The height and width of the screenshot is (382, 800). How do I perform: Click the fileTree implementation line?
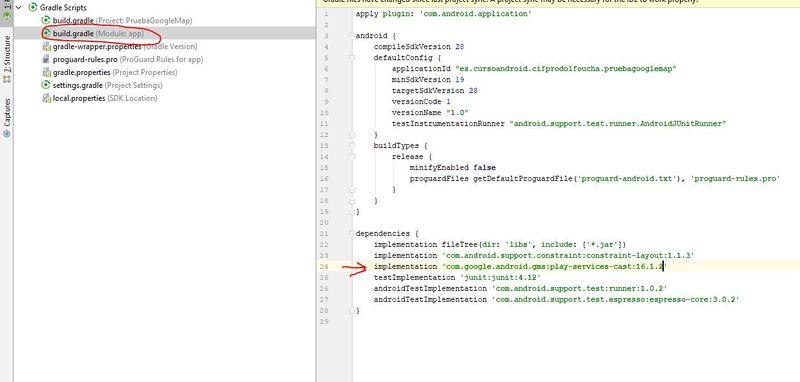pyautogui.click(x=500, y=244)
